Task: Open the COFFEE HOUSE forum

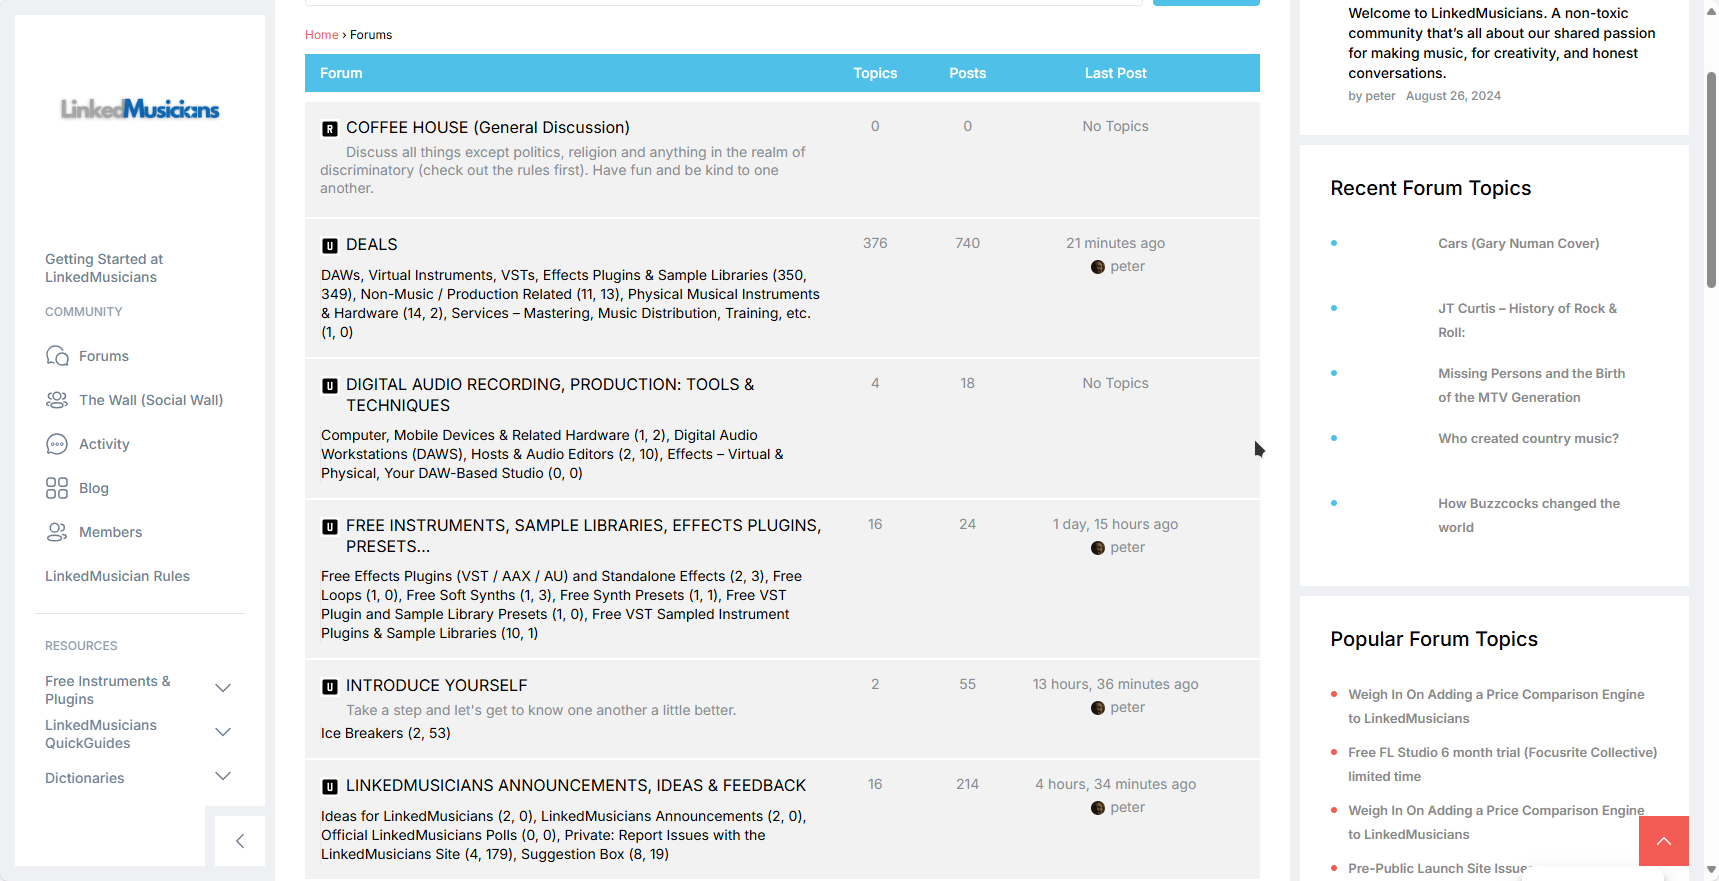Action: coord(488,128)
